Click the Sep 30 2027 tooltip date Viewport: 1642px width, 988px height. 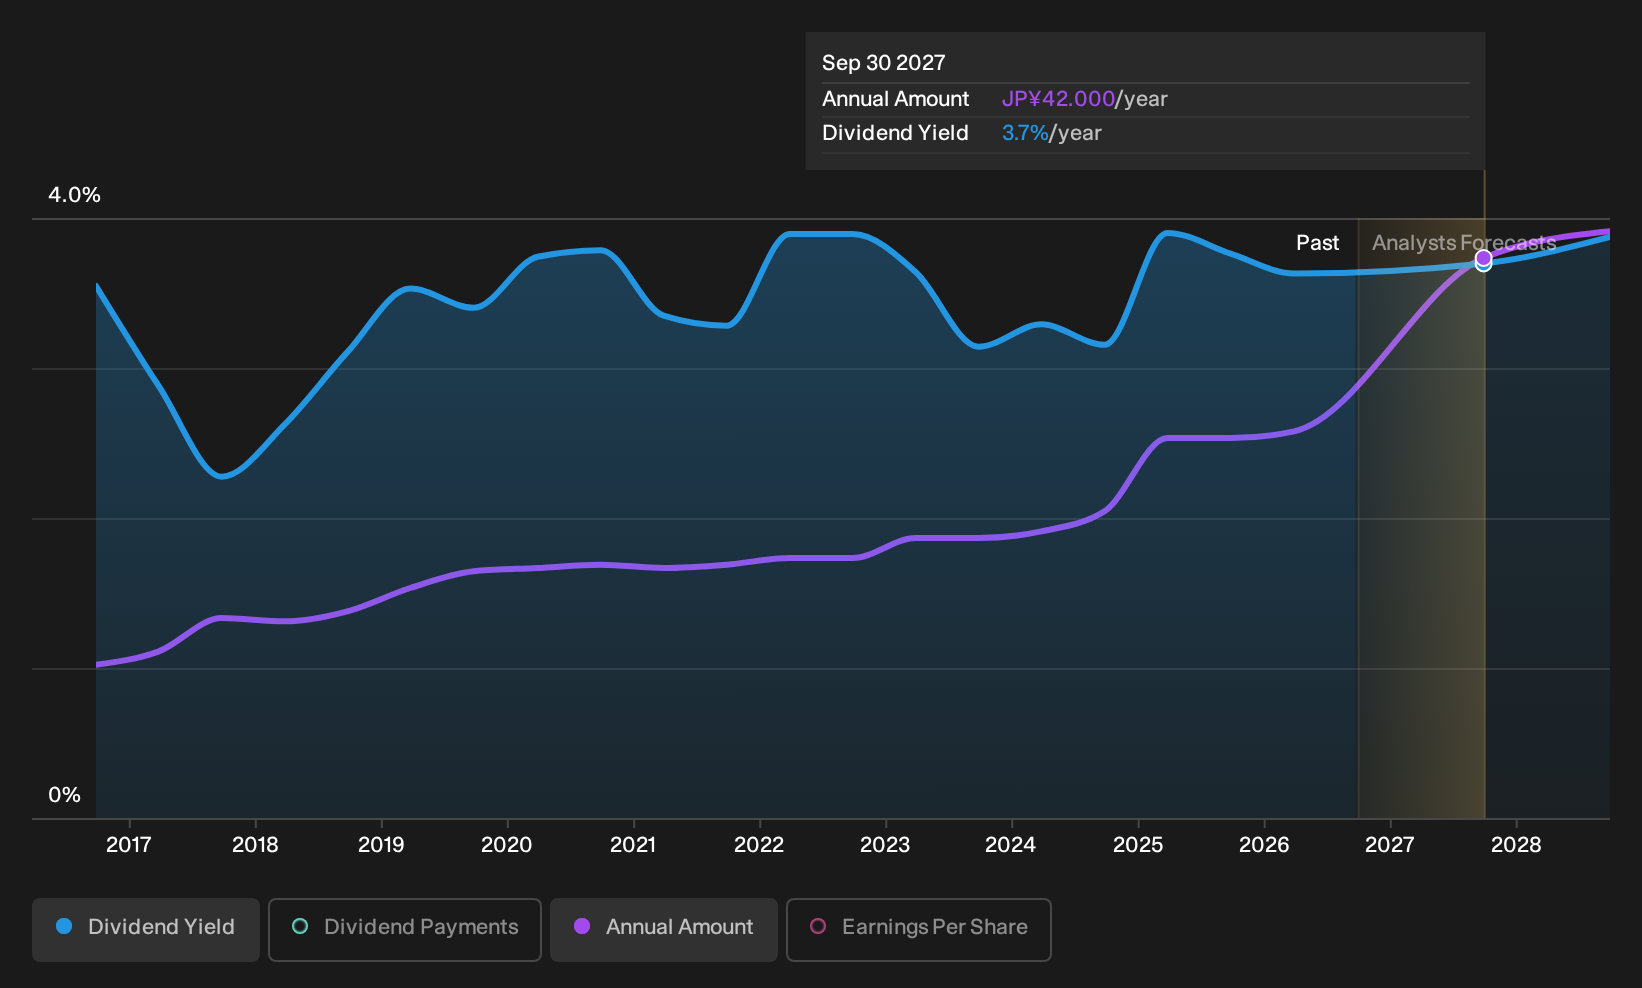pyautogui.click(x=884, y=63)
